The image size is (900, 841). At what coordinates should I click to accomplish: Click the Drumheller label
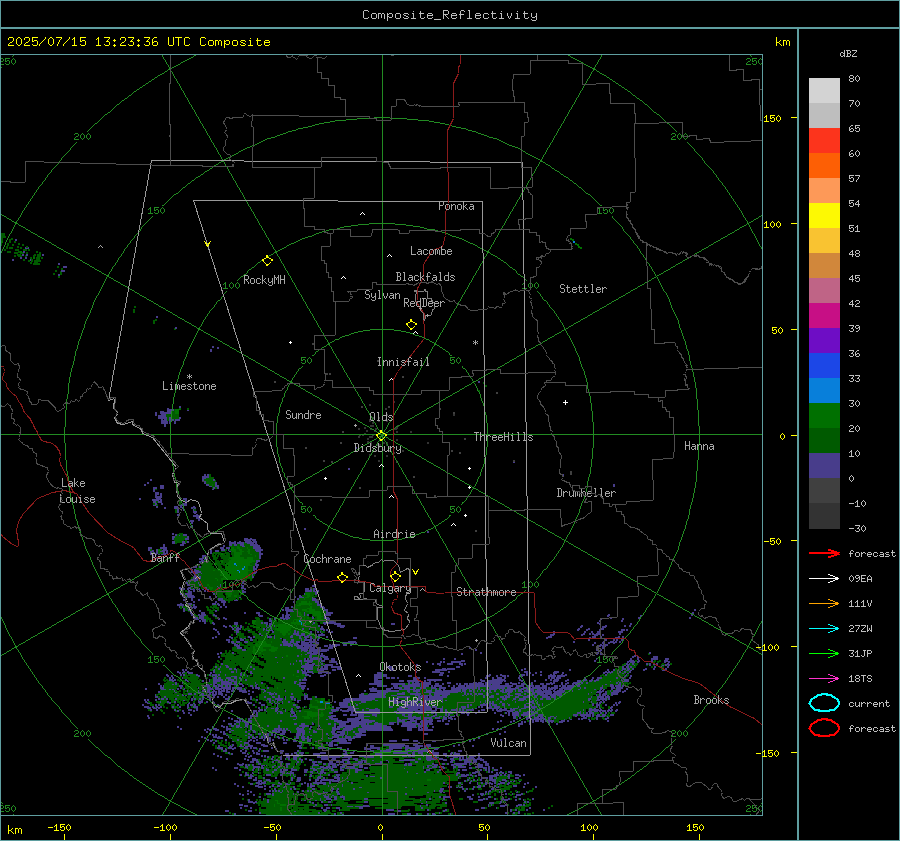click(586, 493)
